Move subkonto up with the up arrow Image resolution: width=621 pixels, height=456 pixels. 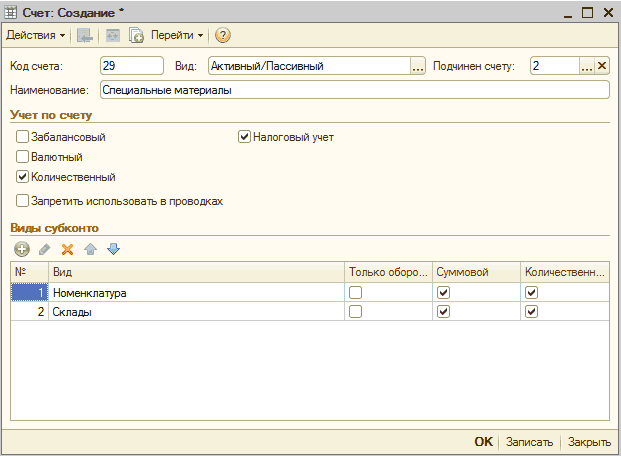(91, 249)
